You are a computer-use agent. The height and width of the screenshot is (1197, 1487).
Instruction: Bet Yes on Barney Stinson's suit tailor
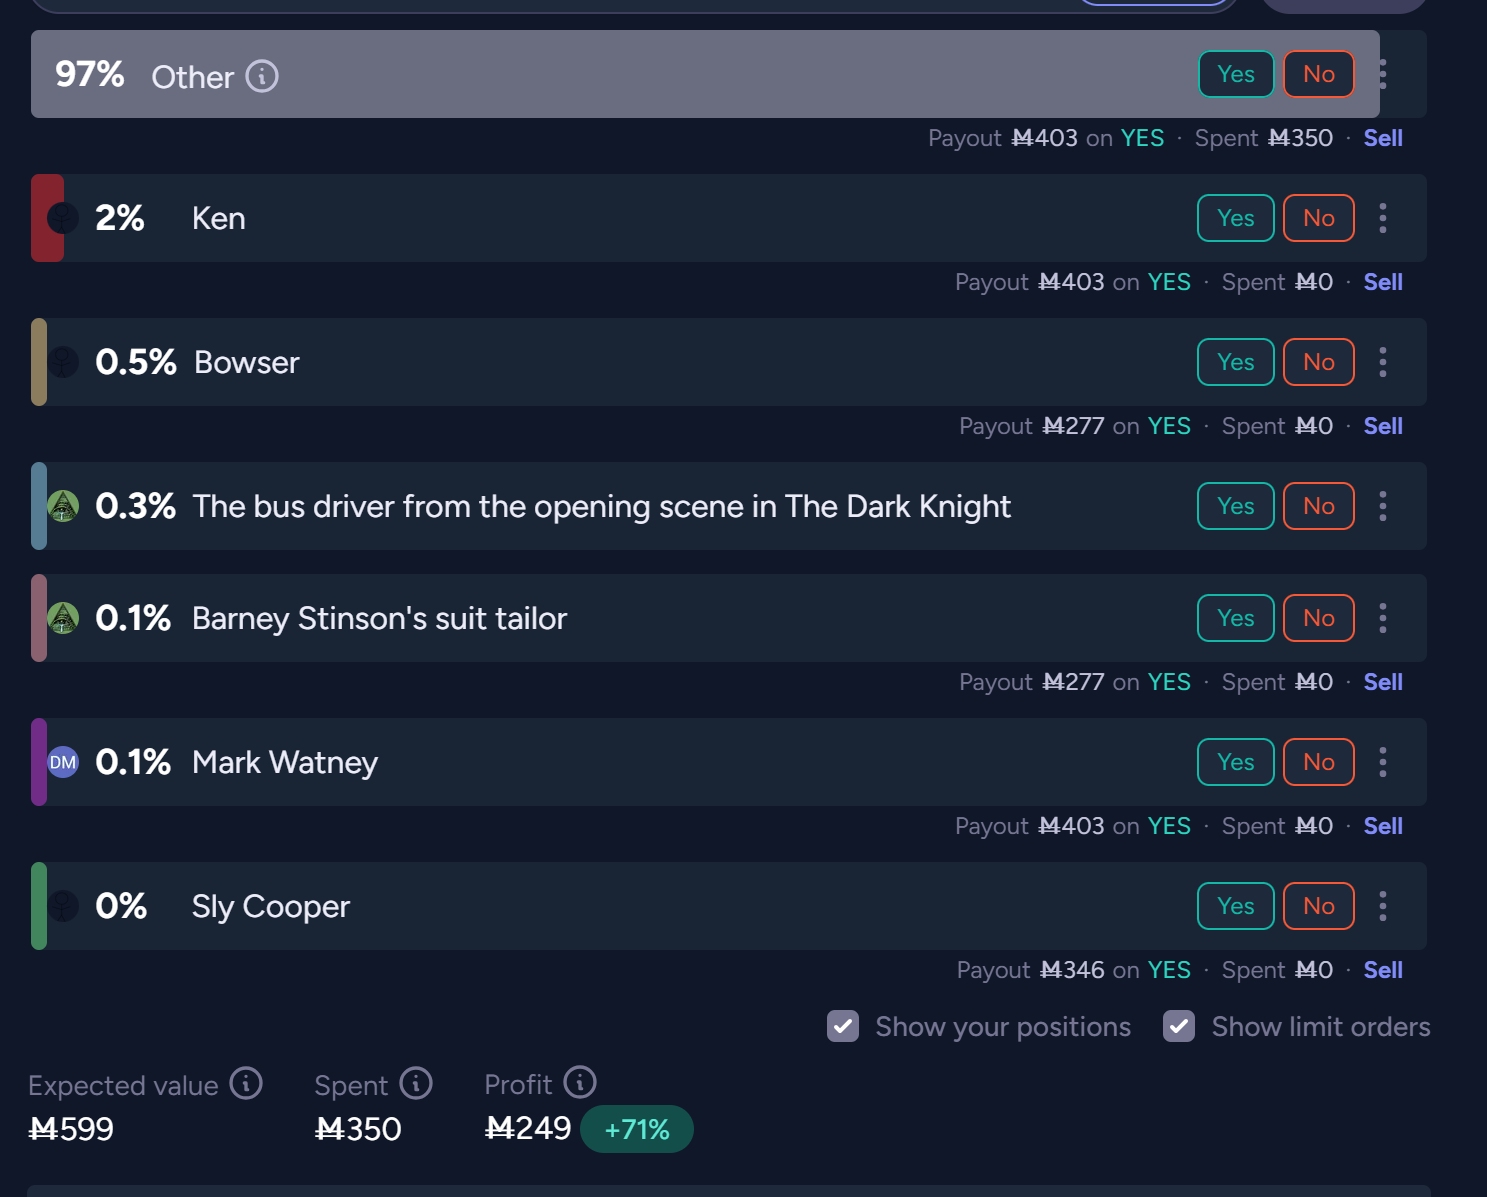(1236, 618)
